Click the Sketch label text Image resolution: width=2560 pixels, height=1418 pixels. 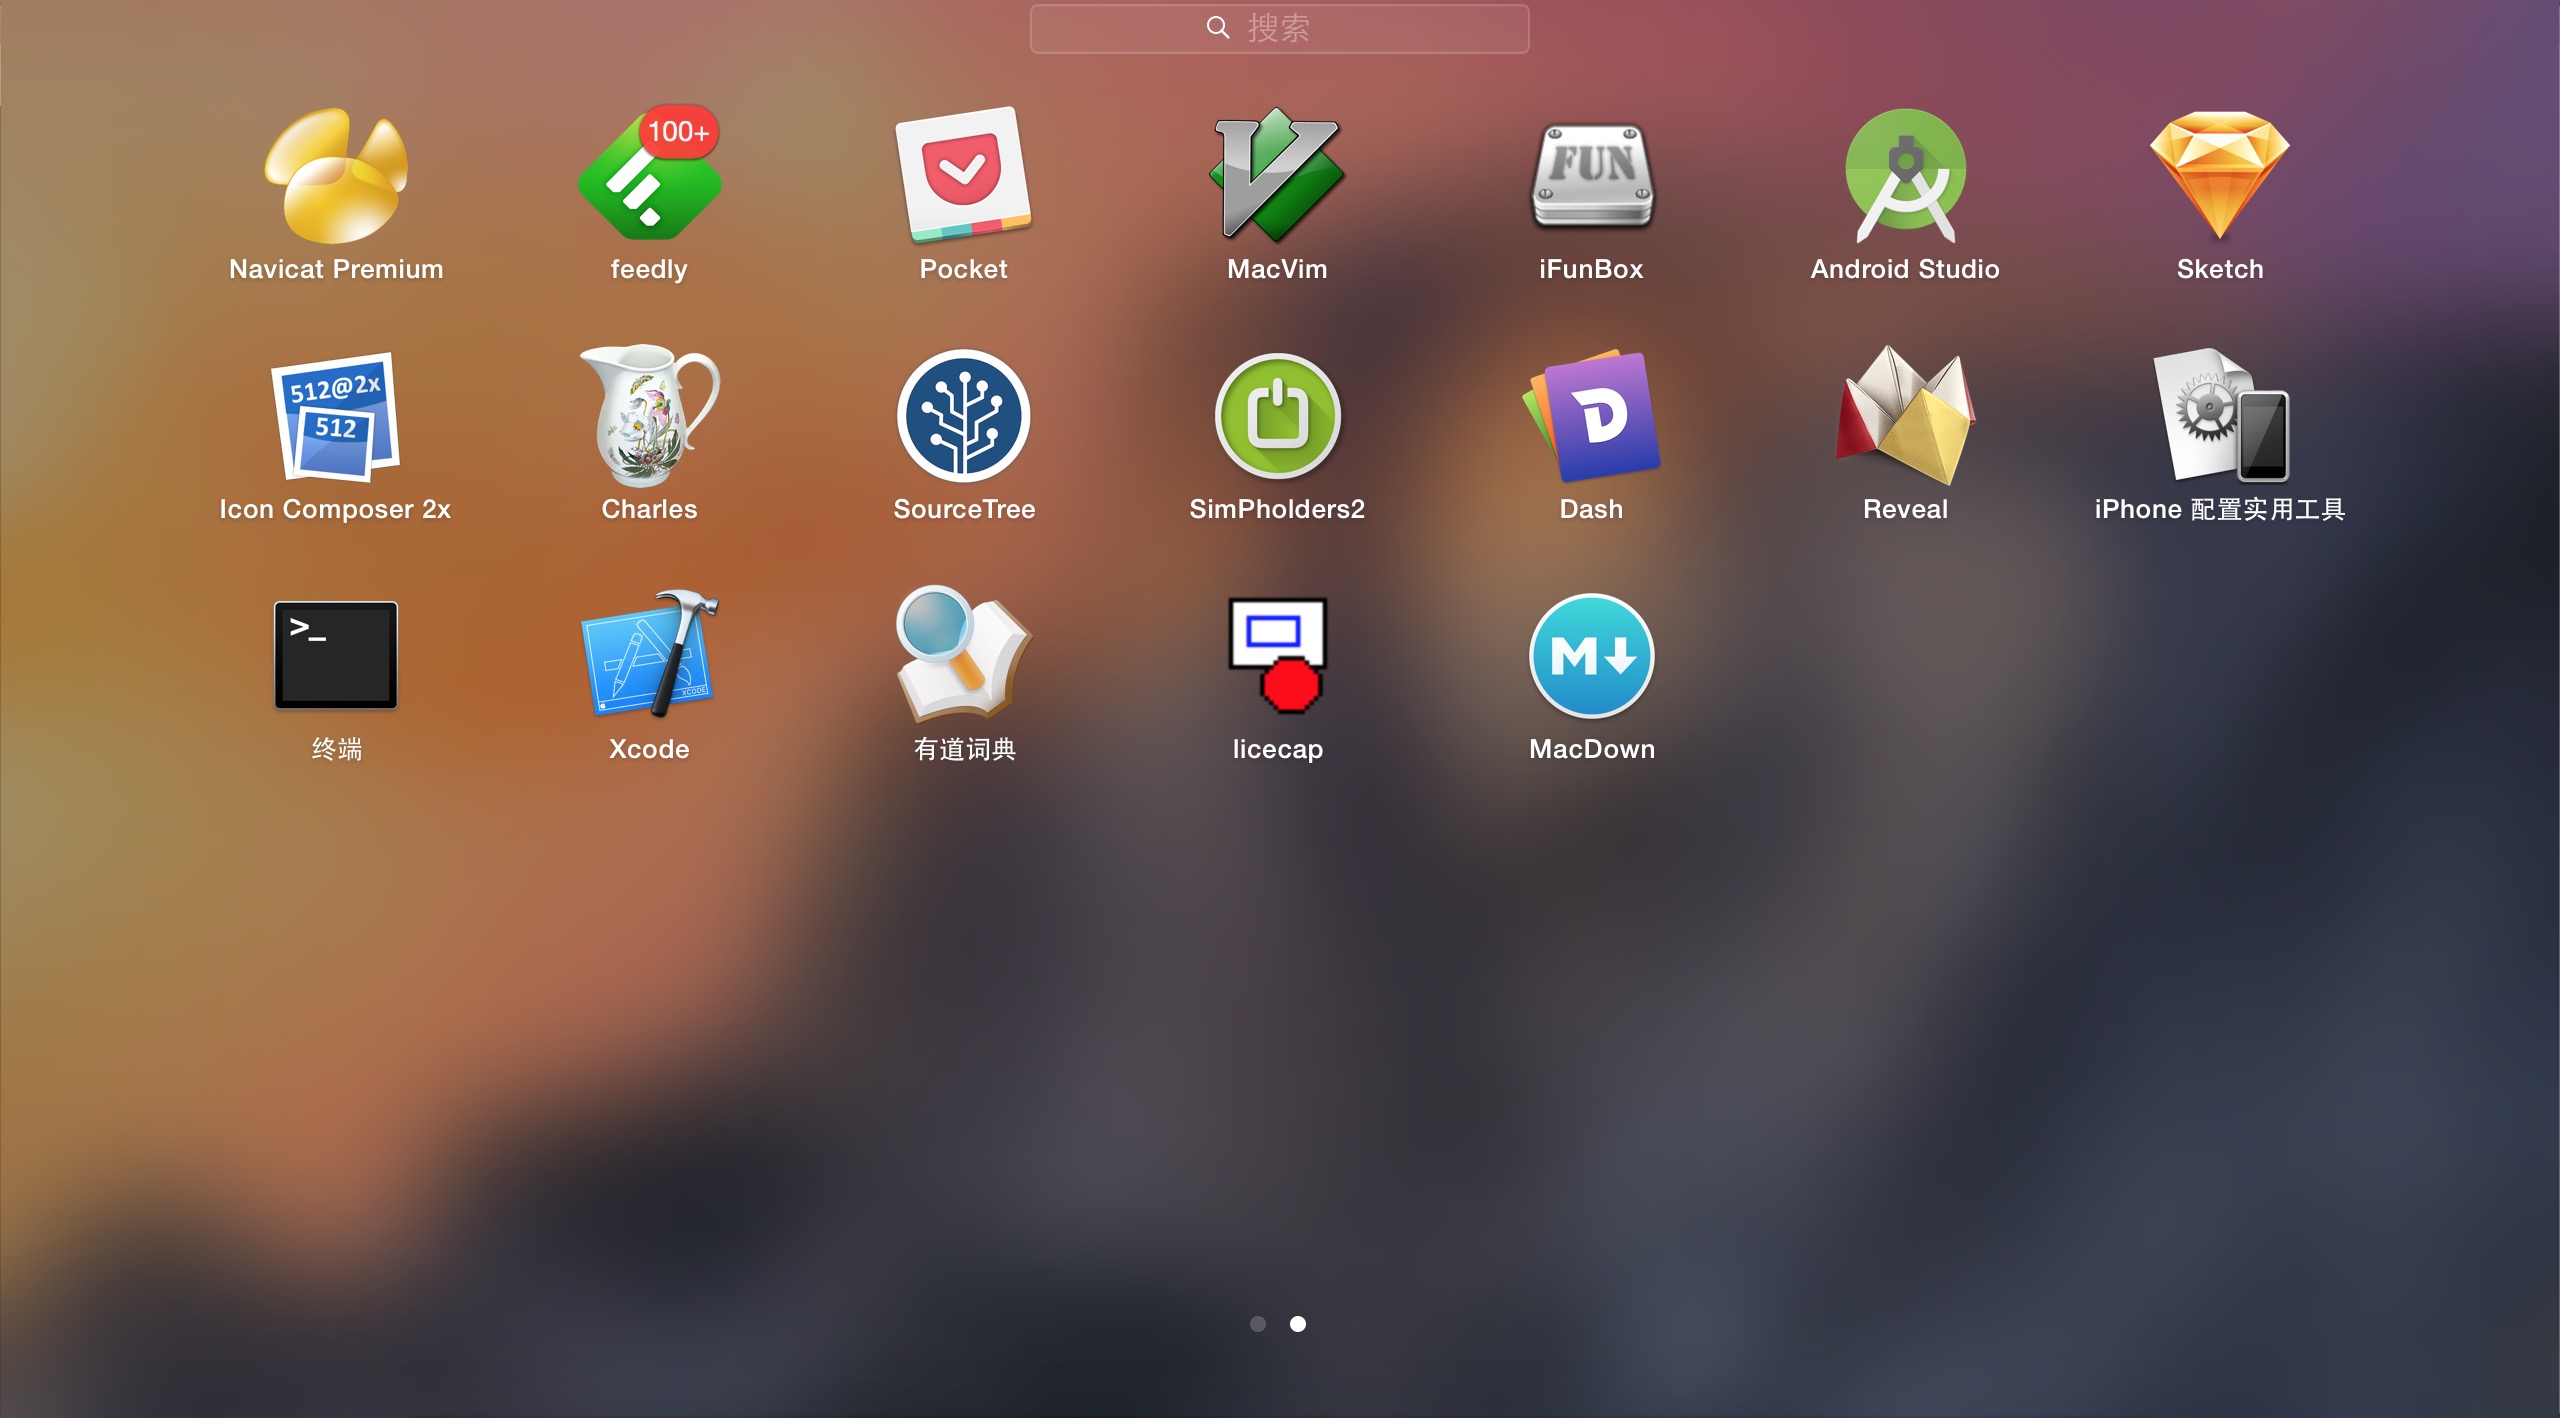coord(2220,269)
